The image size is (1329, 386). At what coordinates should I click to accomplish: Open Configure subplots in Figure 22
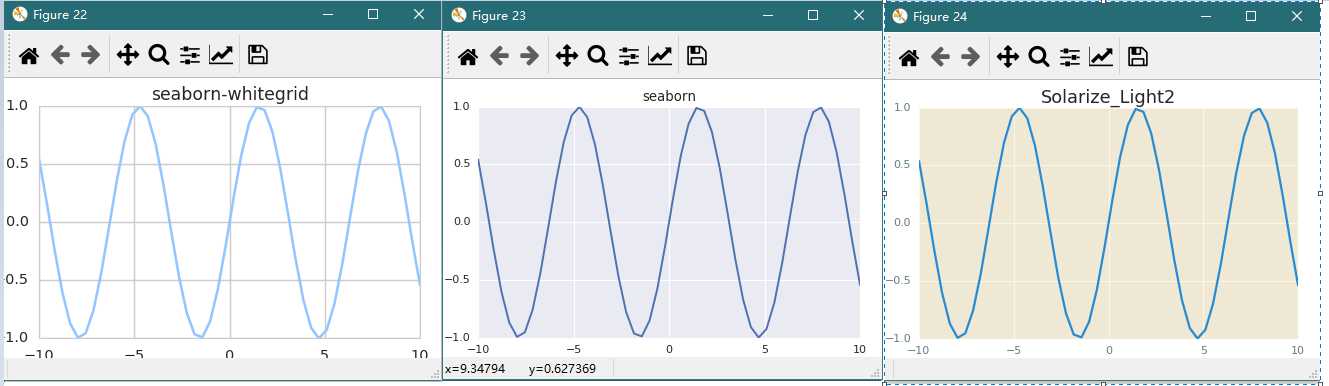tap(189, 55)
